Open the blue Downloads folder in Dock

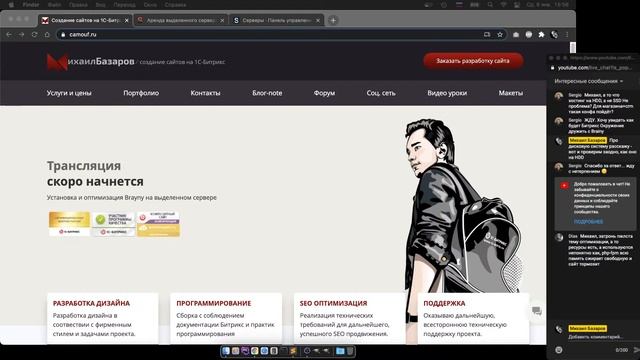pyautogui.click(x=340, y=351)
